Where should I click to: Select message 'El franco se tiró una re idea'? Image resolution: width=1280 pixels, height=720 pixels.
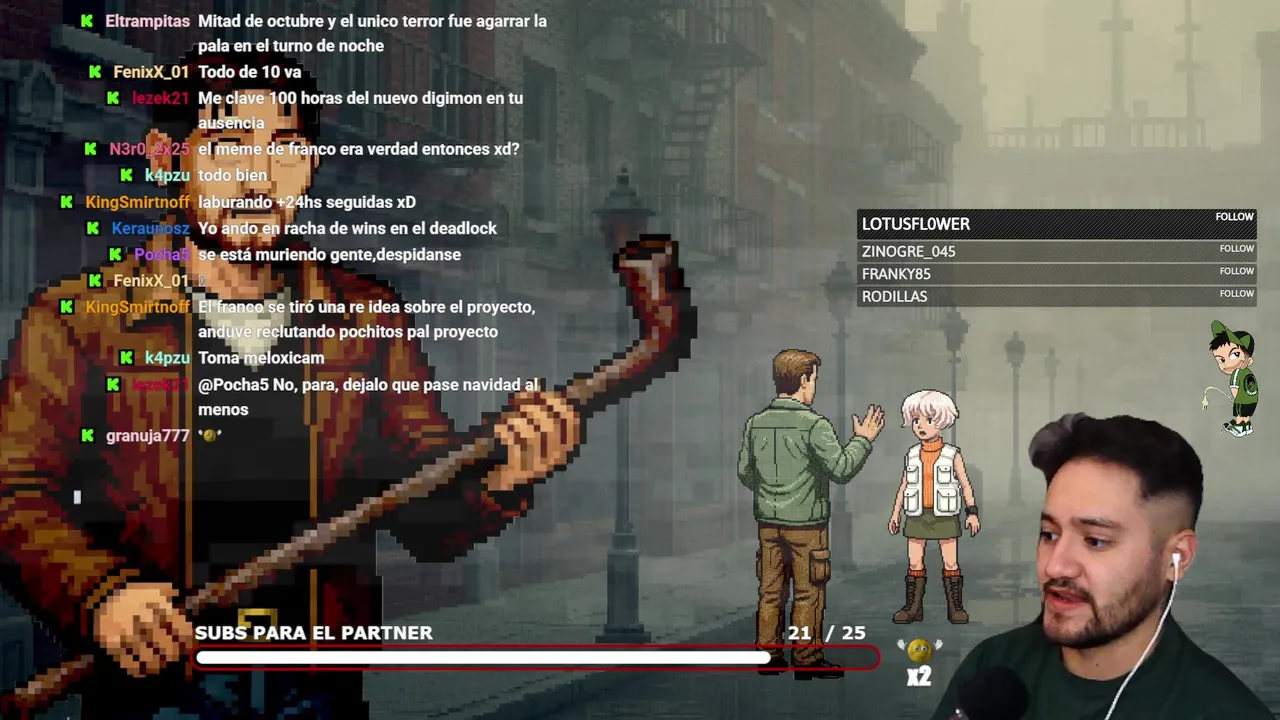[366, 319]
